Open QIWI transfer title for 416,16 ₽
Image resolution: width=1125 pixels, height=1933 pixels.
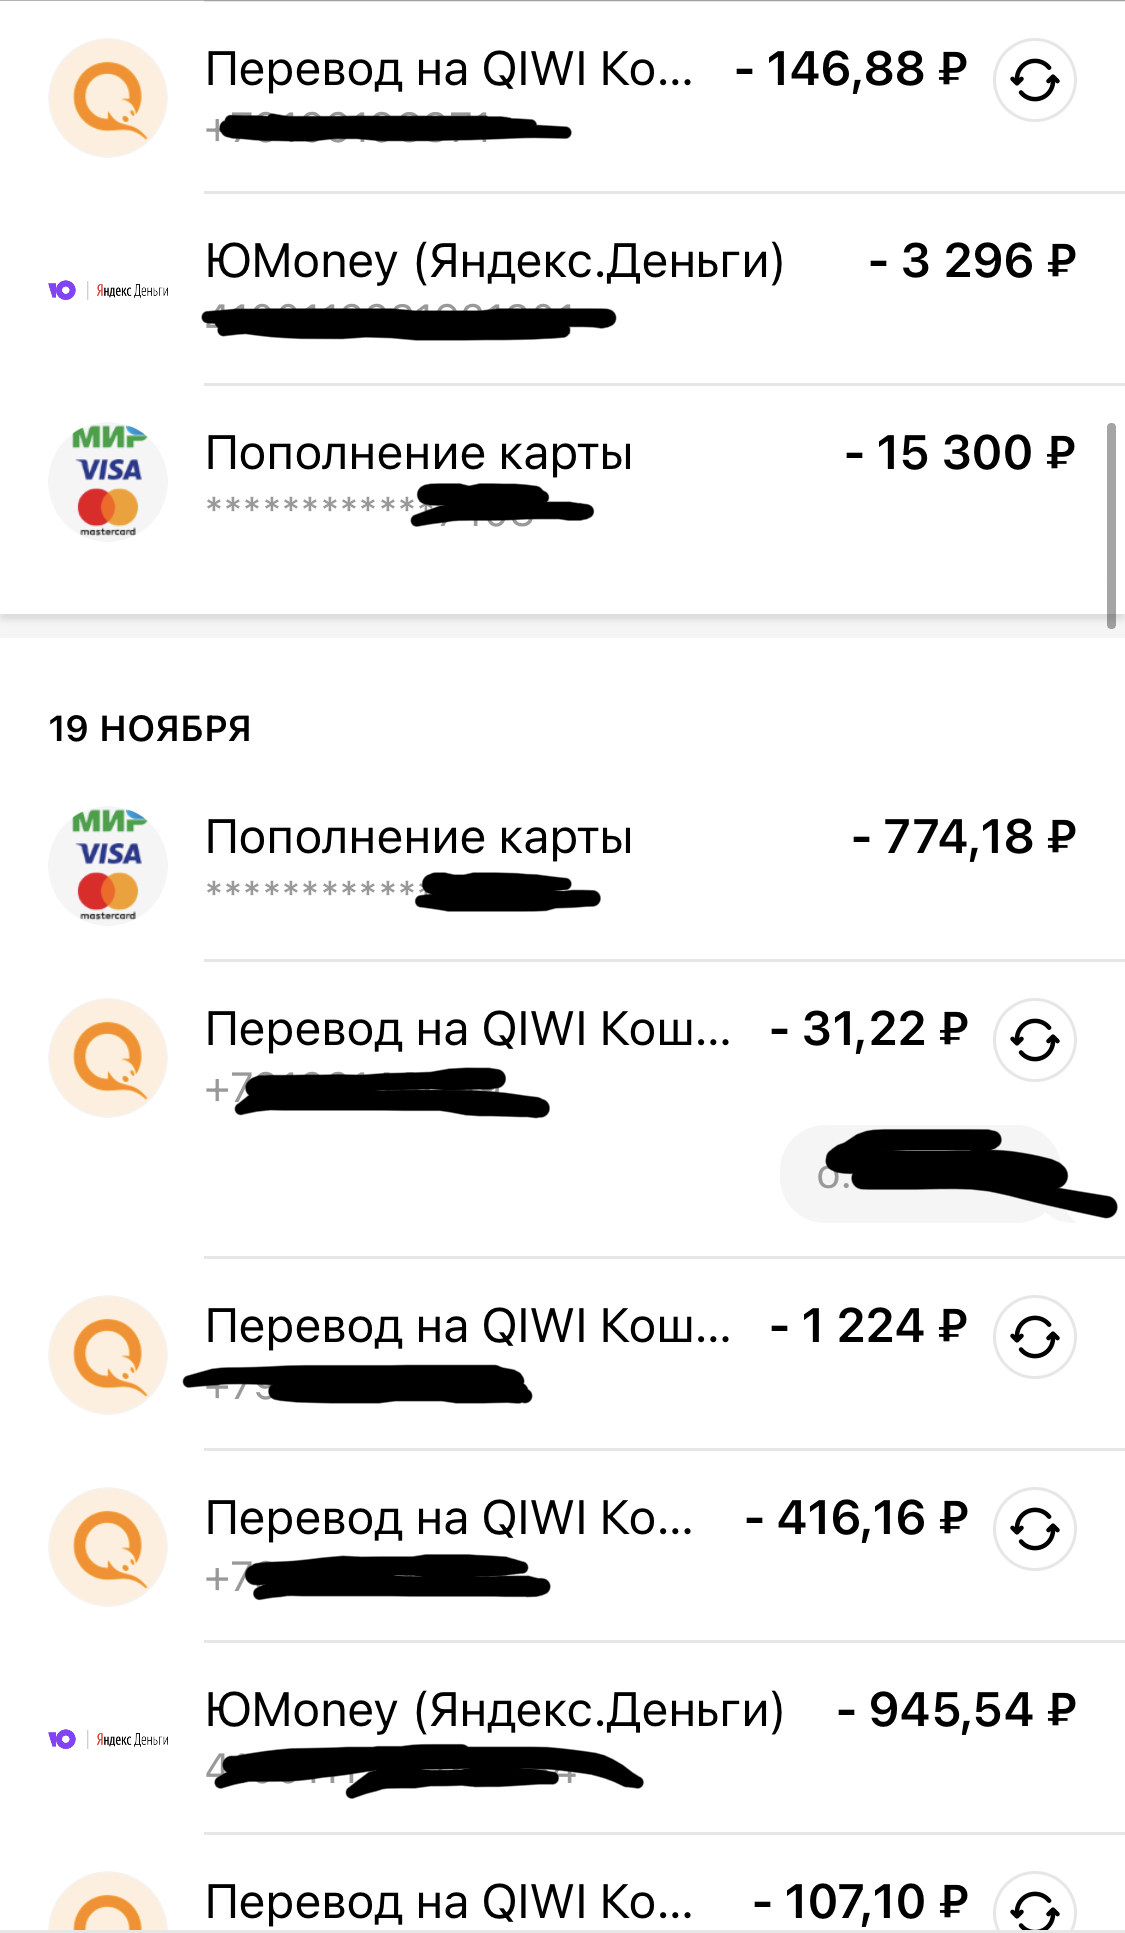pos(449,1519)
